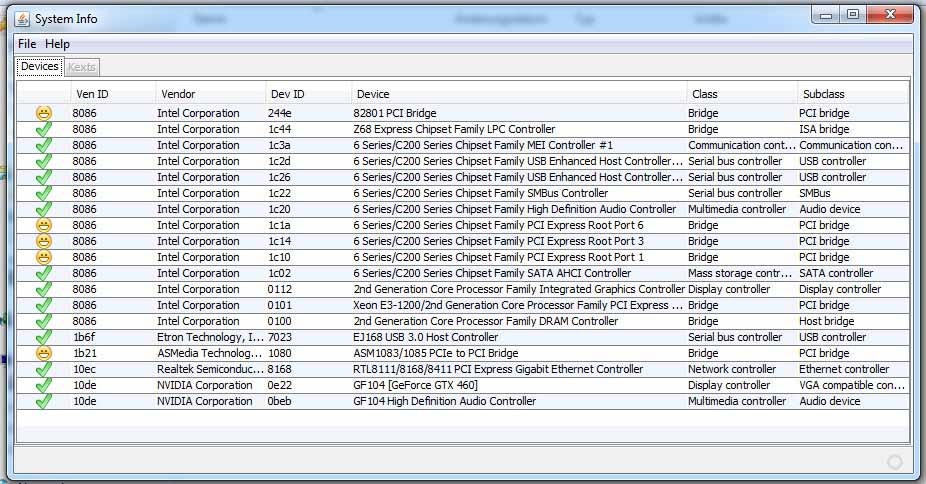
Task: Close the System Info window
Action: coord(891,15)
